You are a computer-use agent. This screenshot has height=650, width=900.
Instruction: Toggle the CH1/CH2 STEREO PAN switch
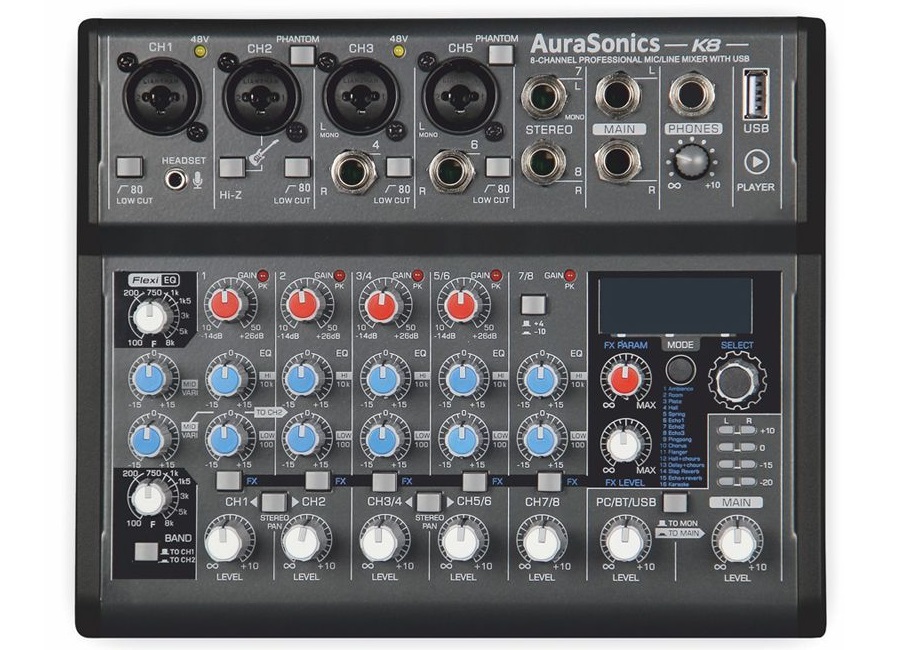(272, 502)
